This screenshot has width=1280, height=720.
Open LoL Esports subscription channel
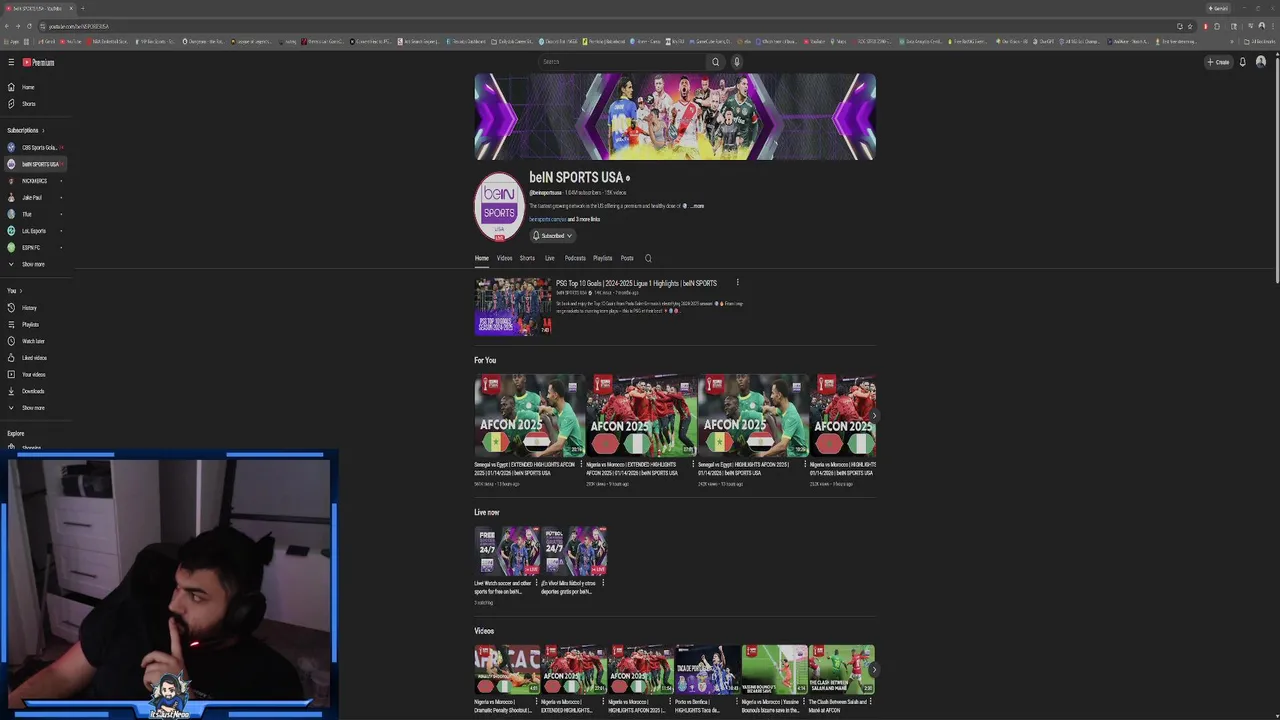point(35,231)
